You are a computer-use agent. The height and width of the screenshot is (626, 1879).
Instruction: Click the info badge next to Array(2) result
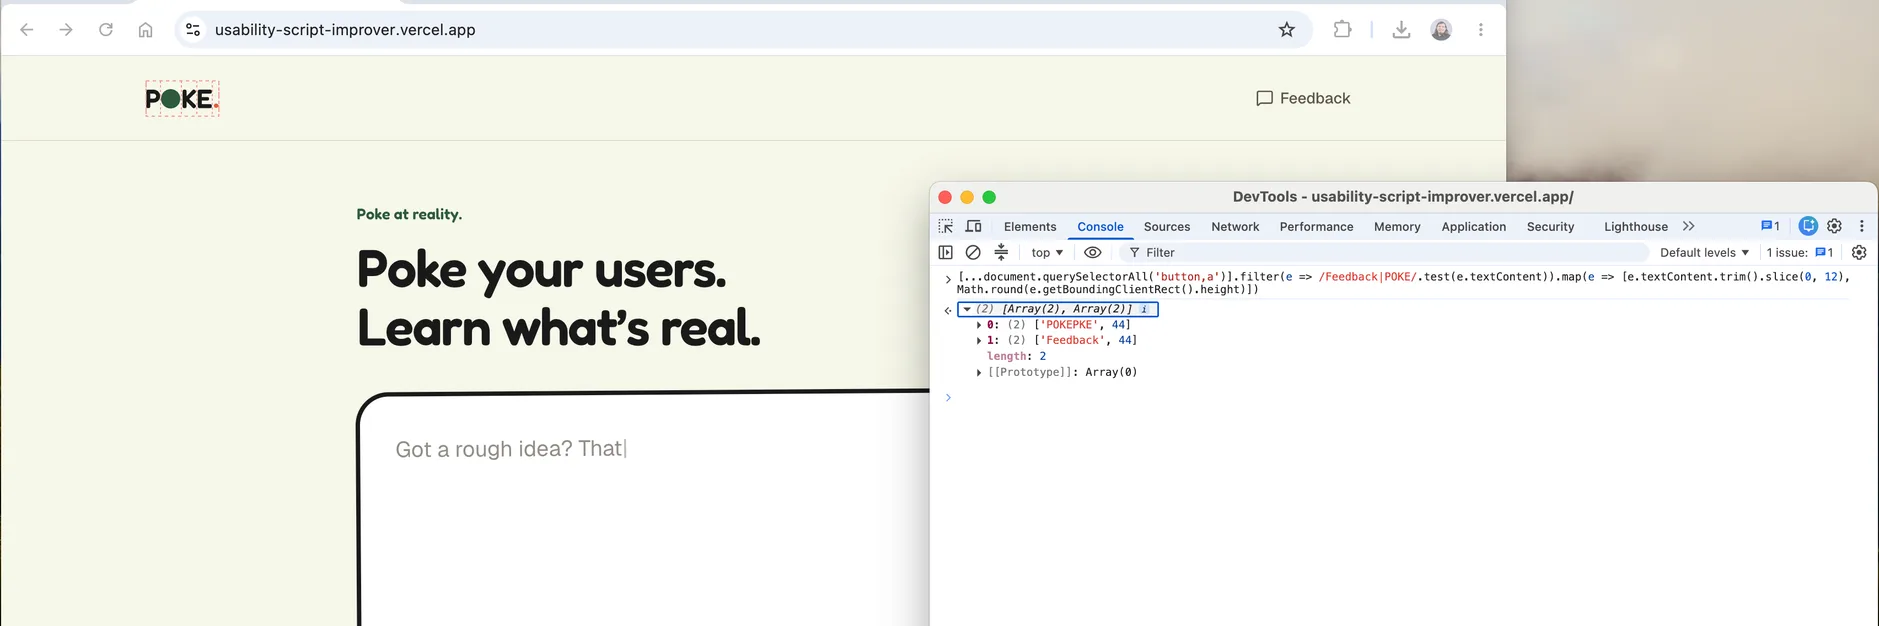pyautogui.click(x=1144, y=309)
